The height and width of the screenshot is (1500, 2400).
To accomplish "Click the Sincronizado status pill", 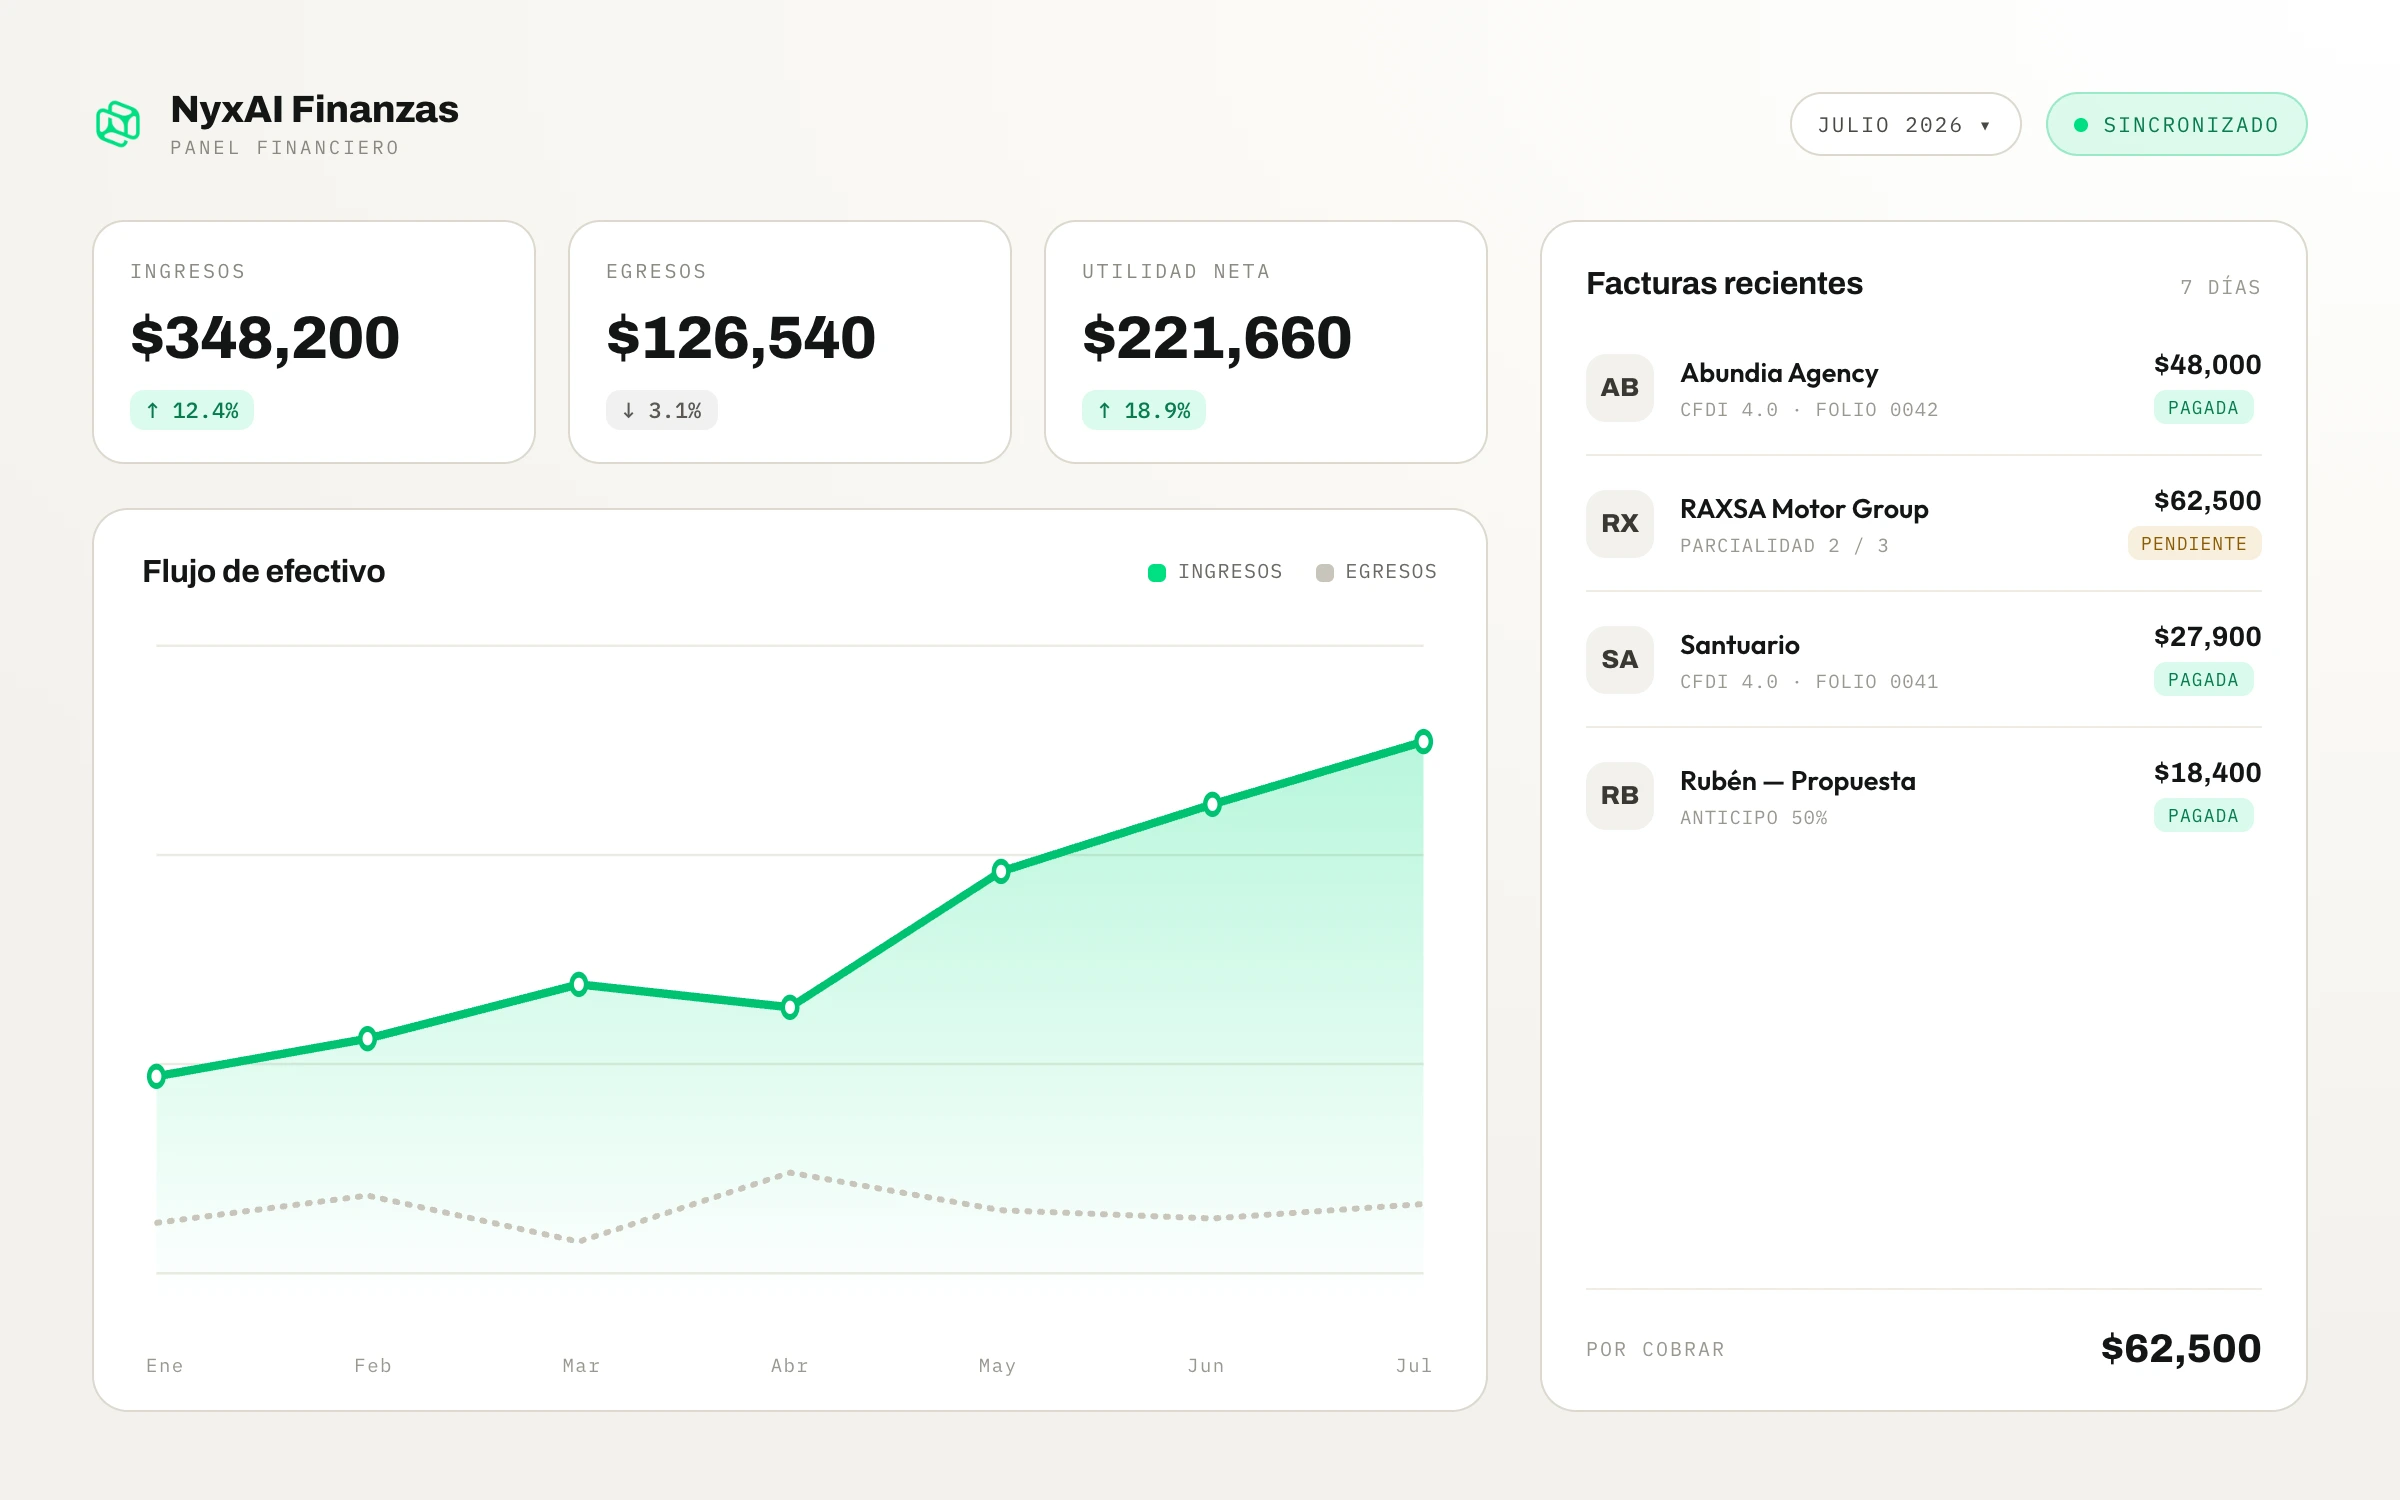I will [x=2176, y=124].
